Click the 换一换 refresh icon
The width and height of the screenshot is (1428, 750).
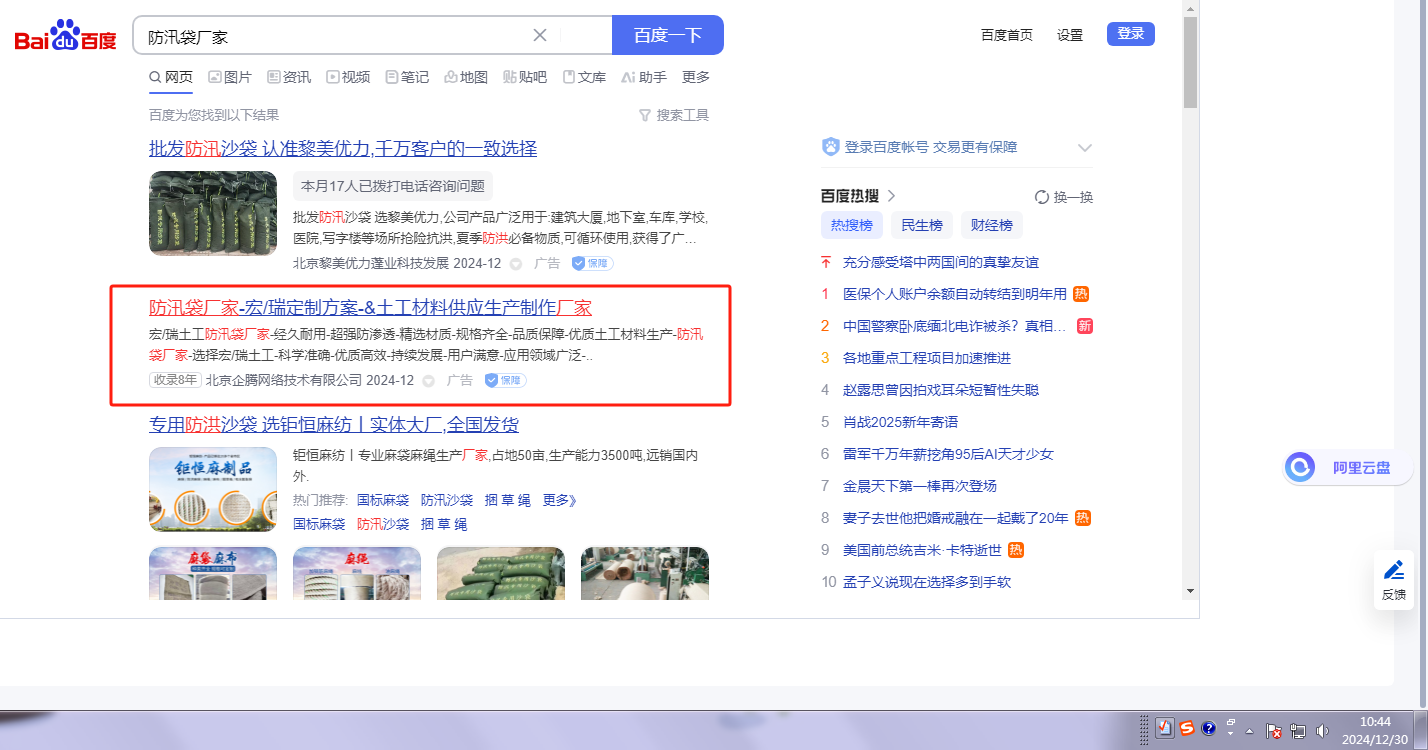coord(1041,197)
